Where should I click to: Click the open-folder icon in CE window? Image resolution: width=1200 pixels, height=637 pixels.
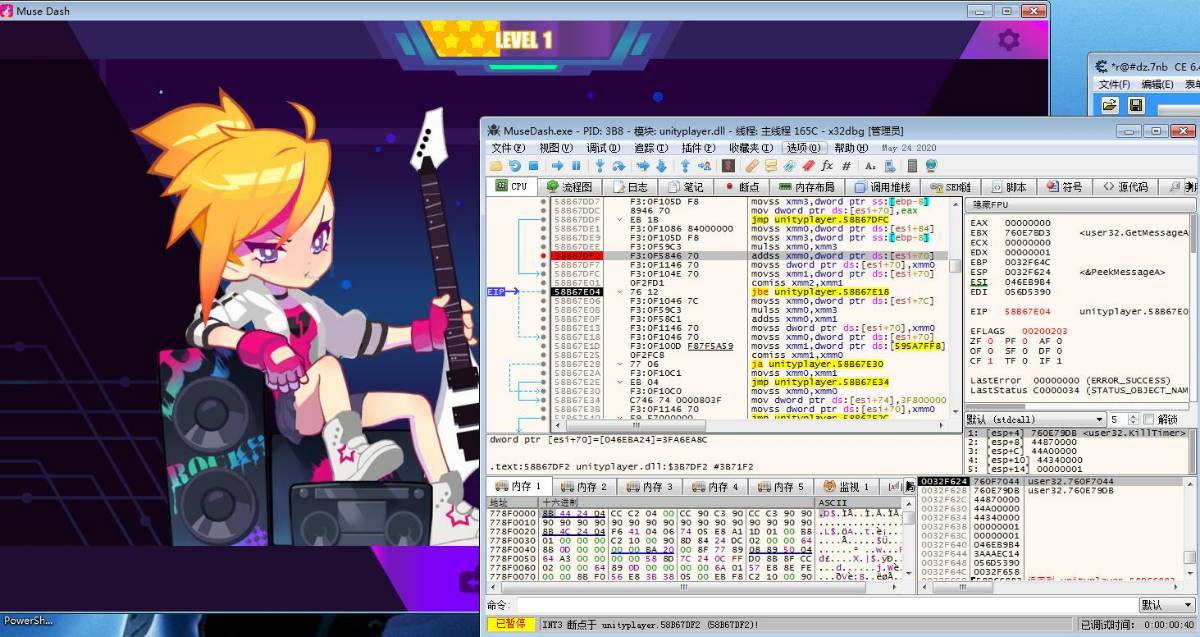(x=1110, y=105)
